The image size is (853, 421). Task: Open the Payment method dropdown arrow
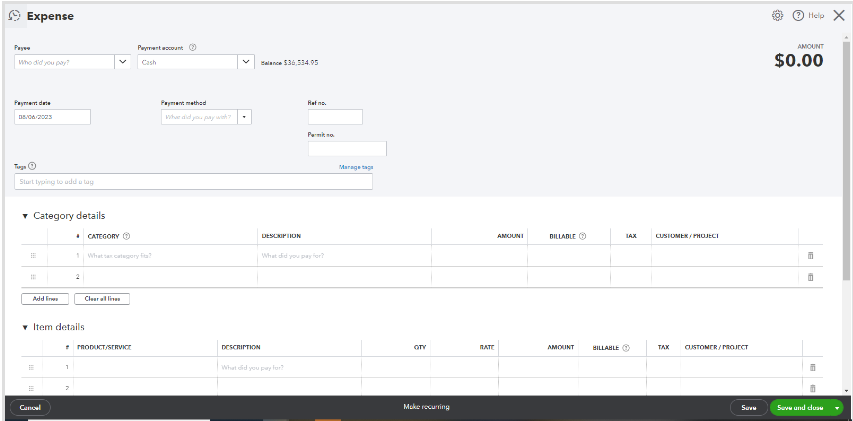[244, 117]
